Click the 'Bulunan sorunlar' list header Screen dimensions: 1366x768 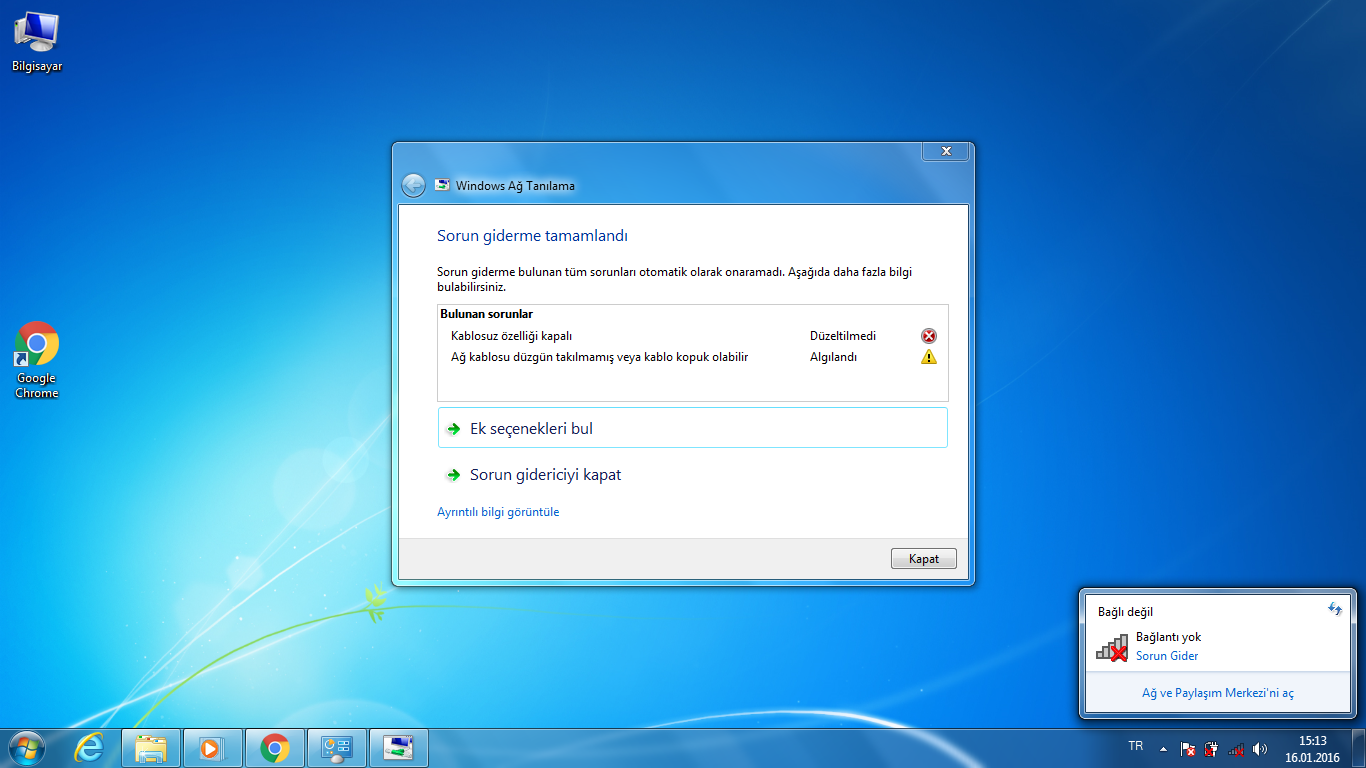click(x=486, y=314)
